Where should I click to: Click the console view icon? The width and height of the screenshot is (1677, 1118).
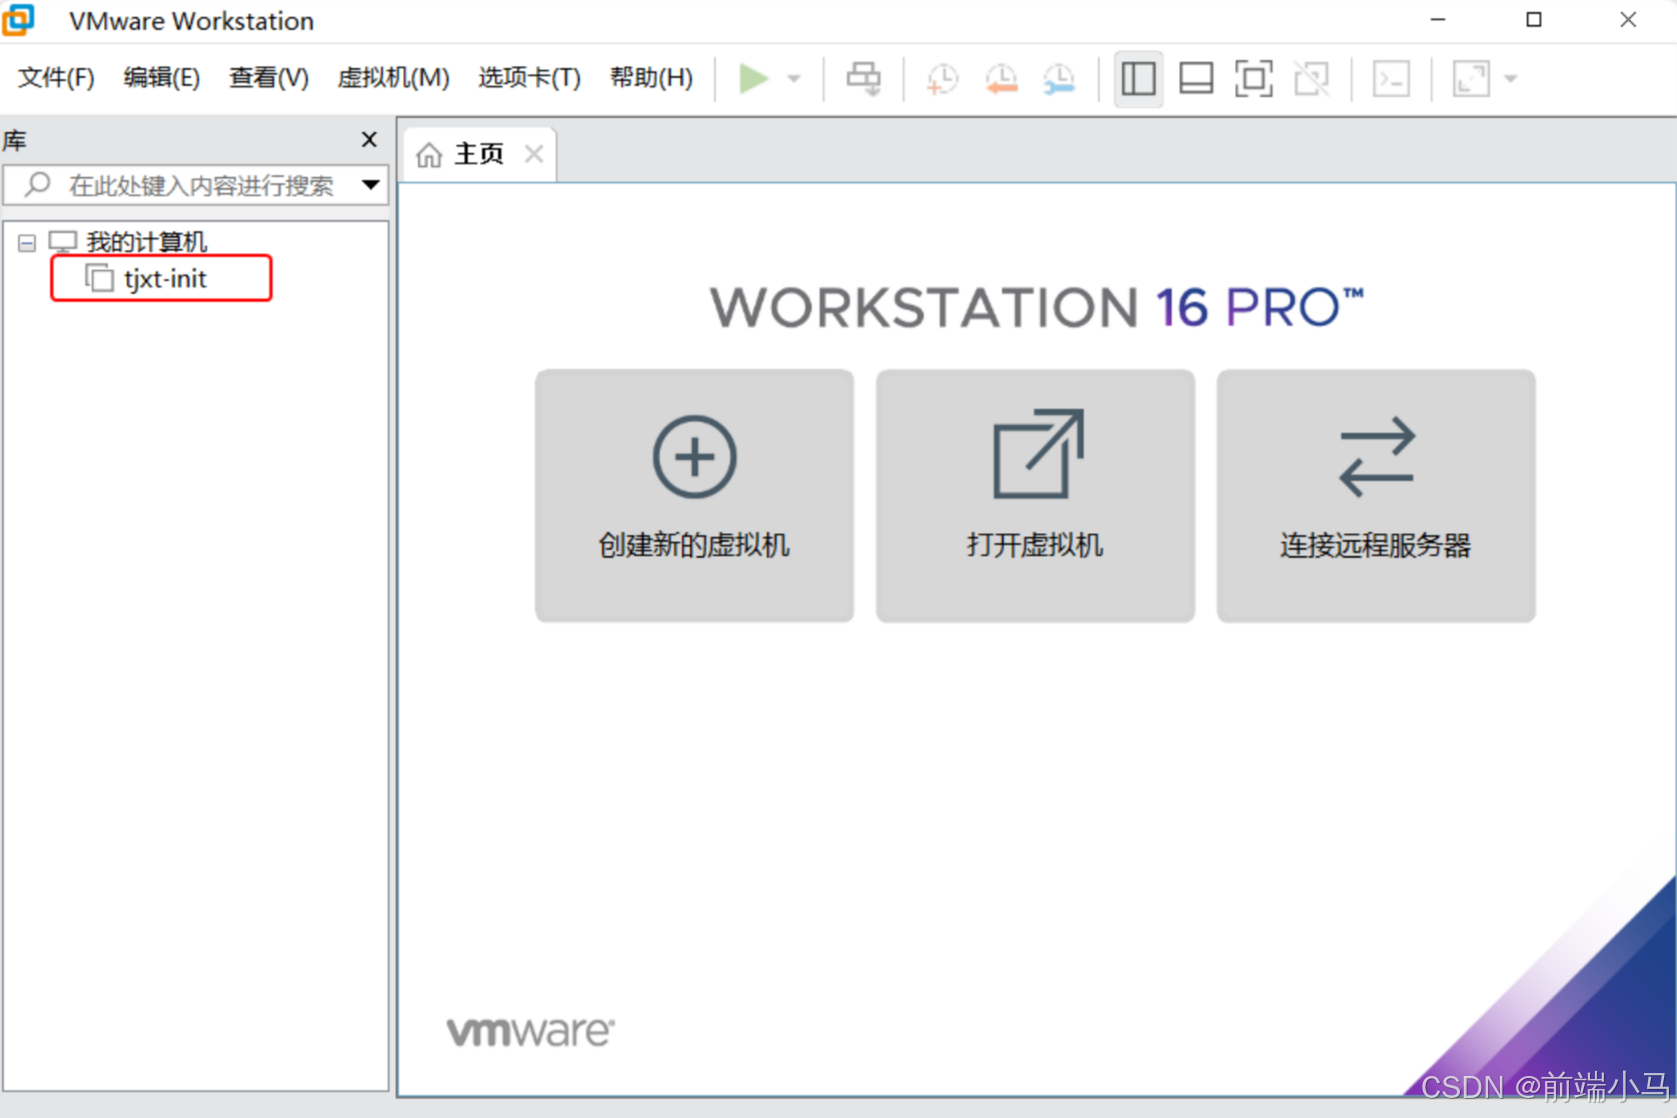1391,78
